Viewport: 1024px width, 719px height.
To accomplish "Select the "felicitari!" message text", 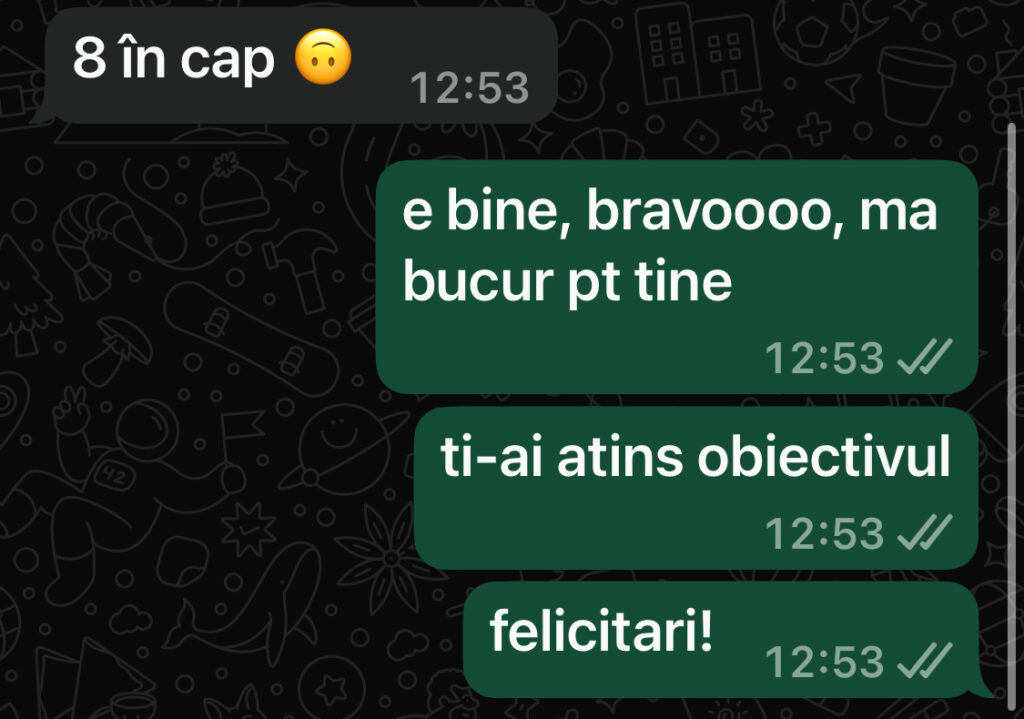I will [601, 630].
